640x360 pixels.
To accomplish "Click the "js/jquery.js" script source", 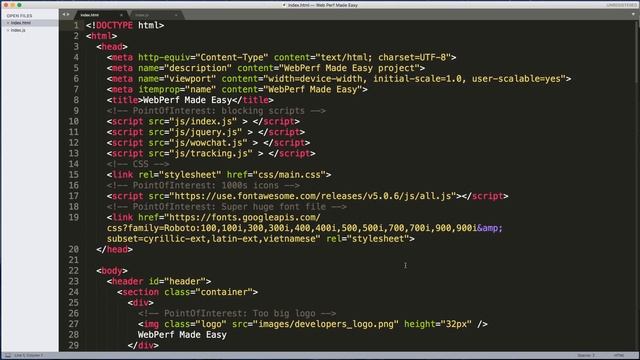I will tap(205, 132).
